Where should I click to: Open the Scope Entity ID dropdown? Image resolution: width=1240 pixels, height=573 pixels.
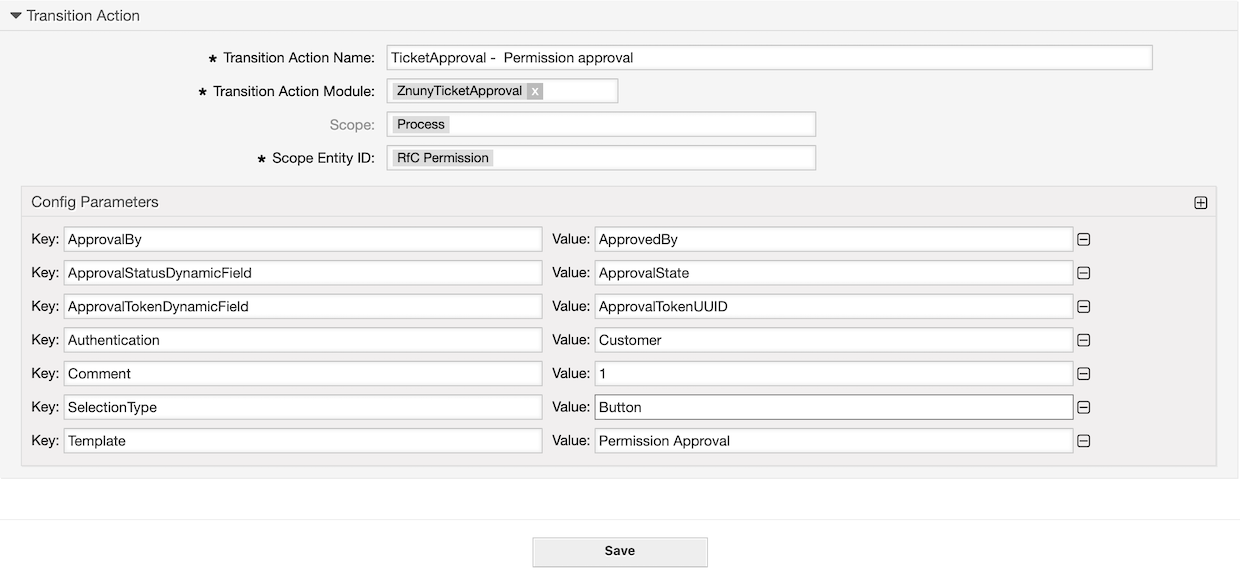click(x=650, y=158)
